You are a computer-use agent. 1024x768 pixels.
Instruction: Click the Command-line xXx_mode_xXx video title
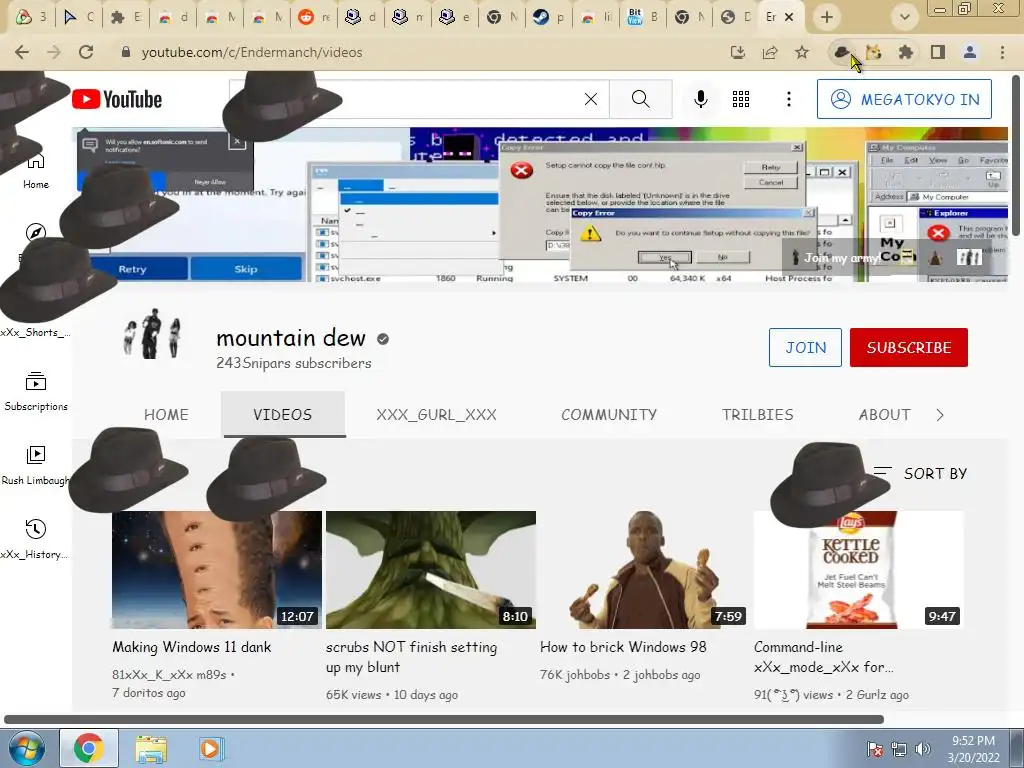pos(824,657)
